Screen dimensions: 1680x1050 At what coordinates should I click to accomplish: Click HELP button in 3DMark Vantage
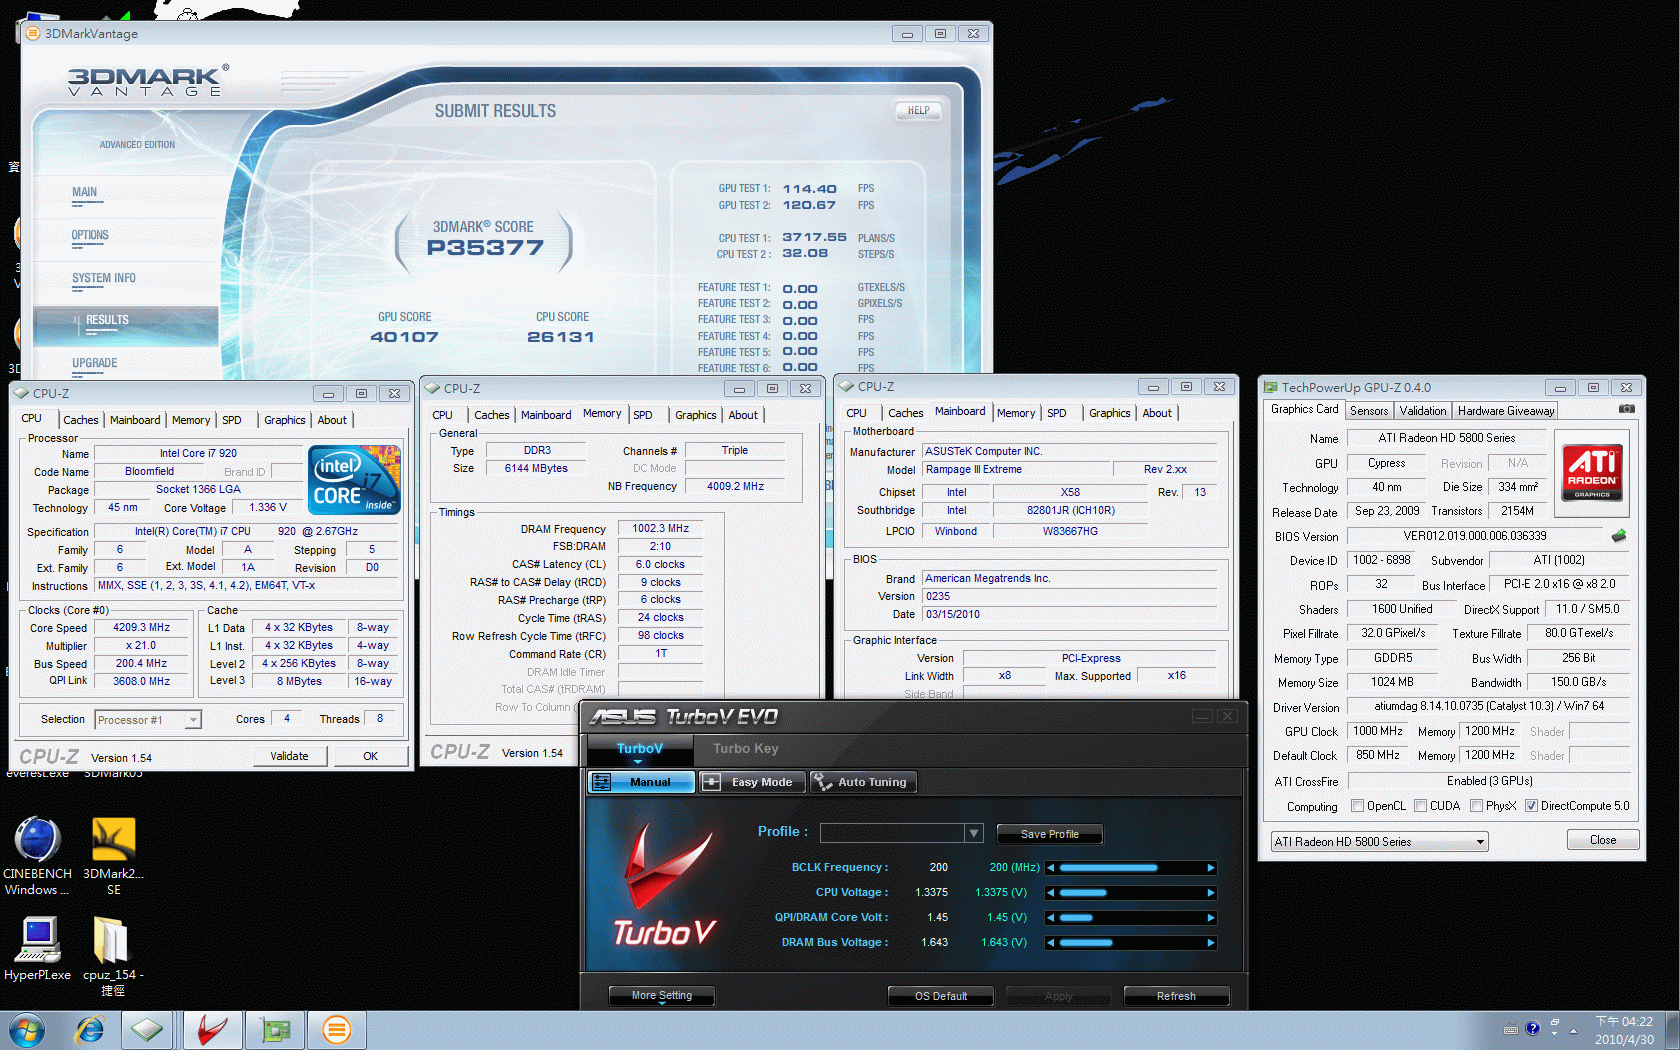coord(919,111)
